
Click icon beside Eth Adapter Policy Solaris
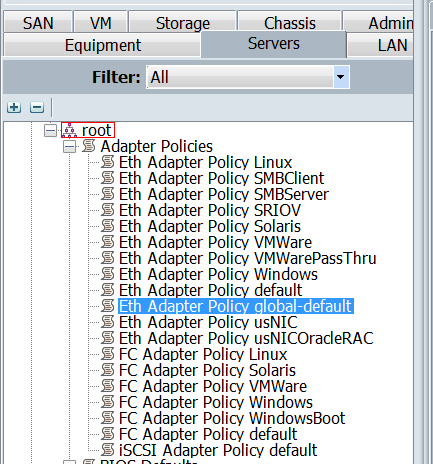108,226
